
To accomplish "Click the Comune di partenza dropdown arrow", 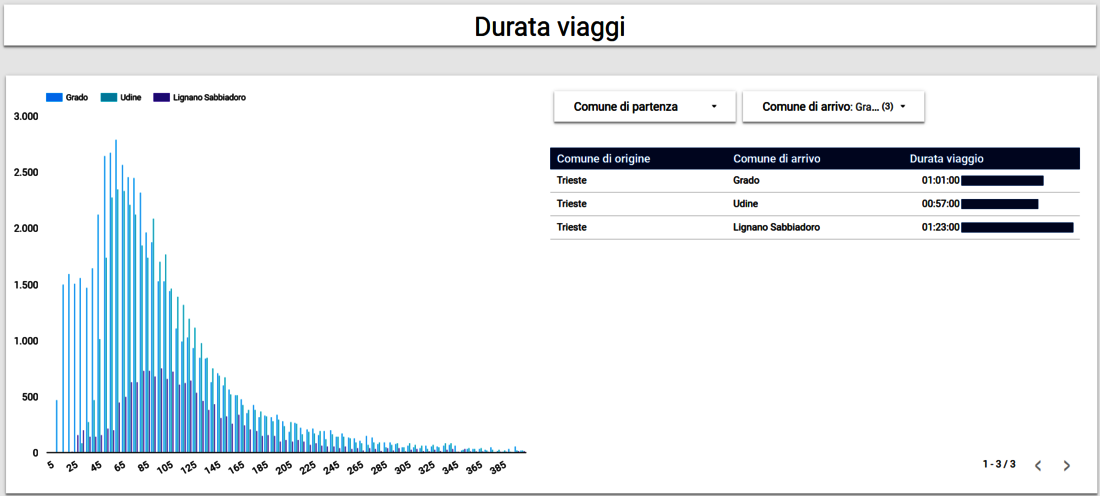I will [714, 106].
